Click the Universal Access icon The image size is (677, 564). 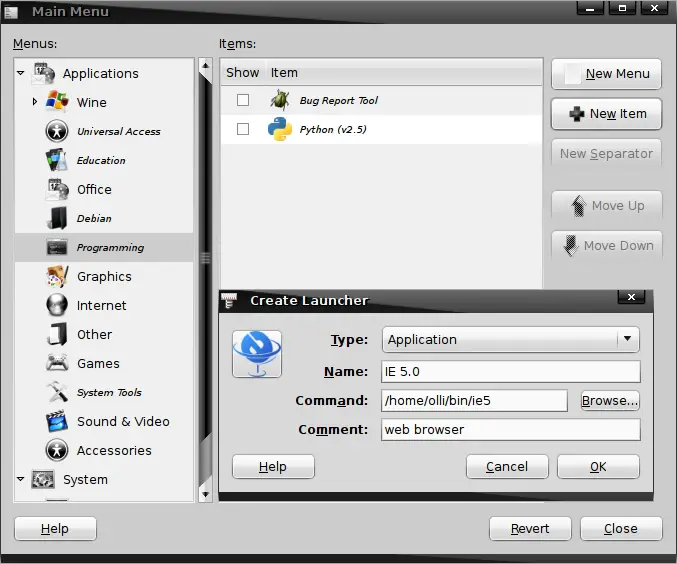57,131
